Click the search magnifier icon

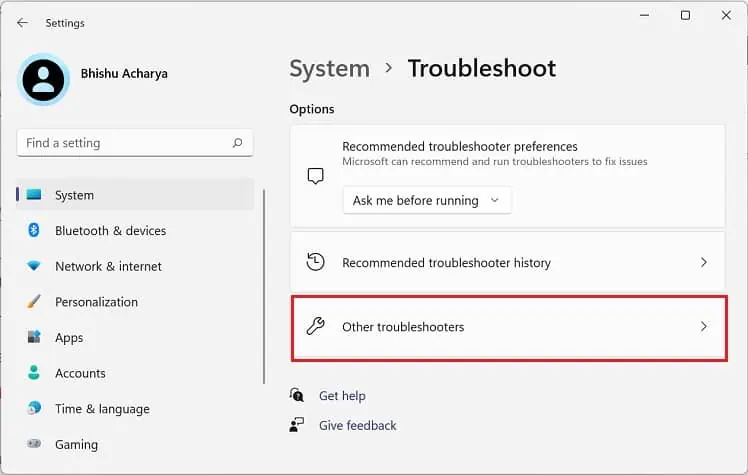(237, 143)
